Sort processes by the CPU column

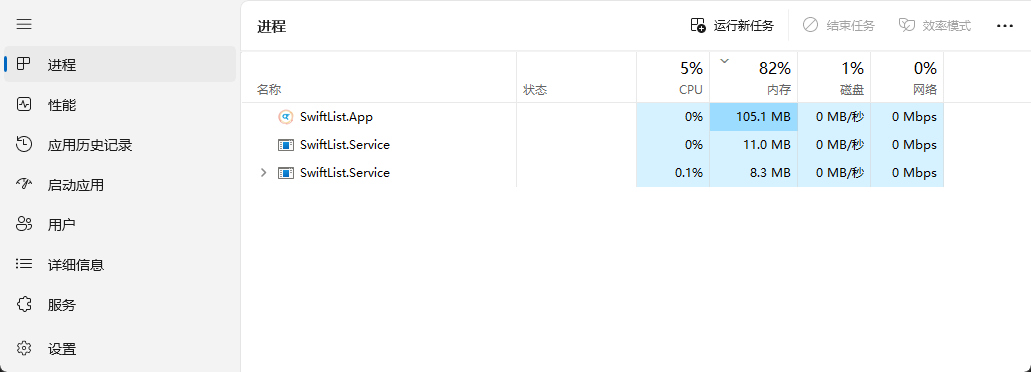coord(673,77)
